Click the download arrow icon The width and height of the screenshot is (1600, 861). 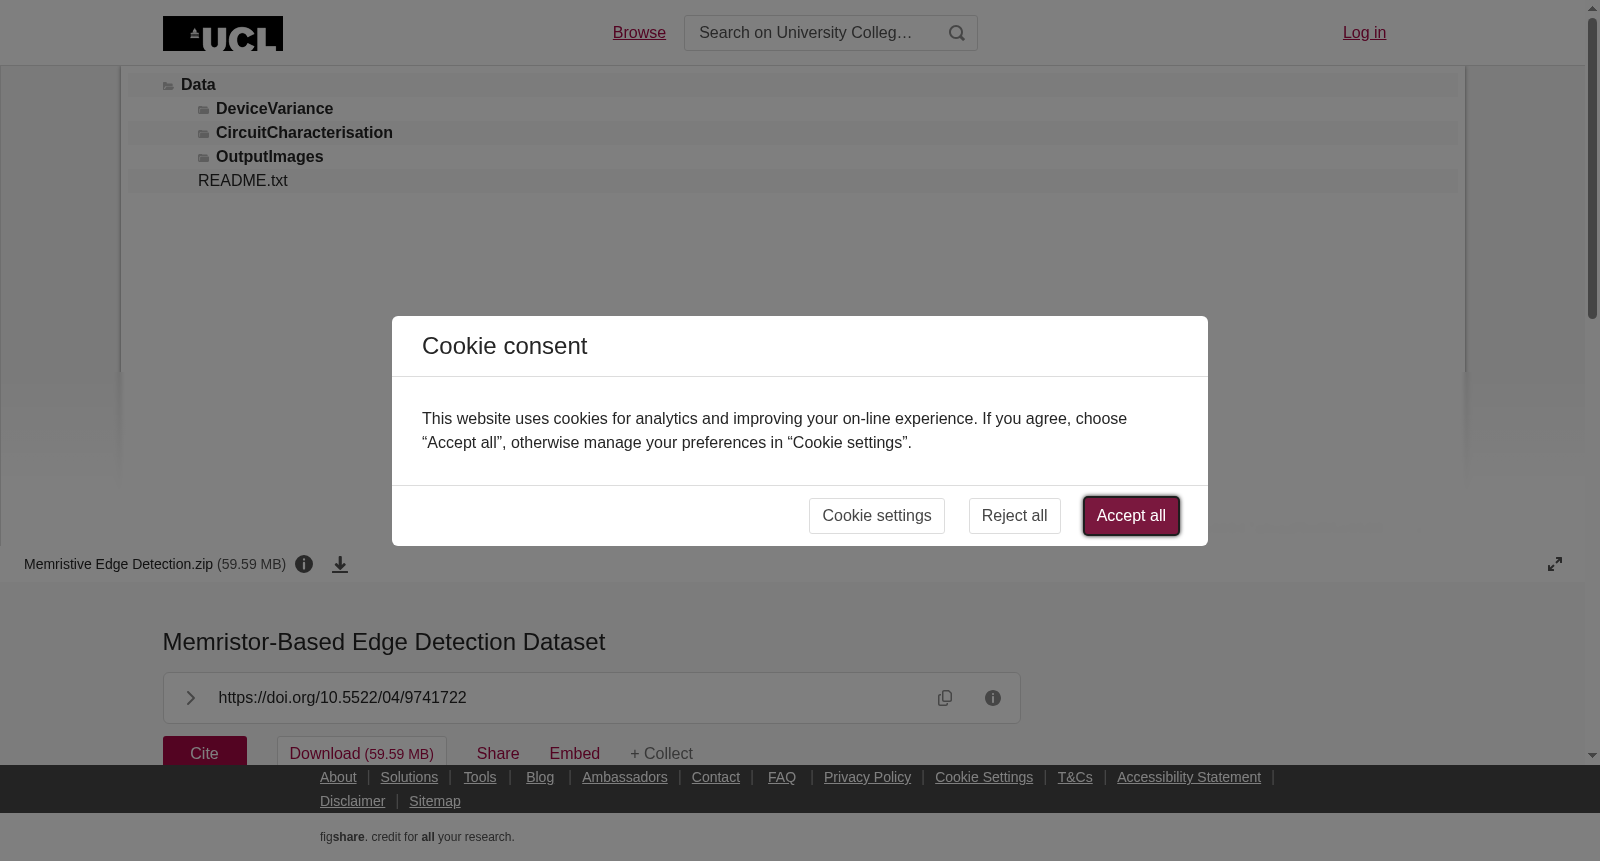pos(340,564)
